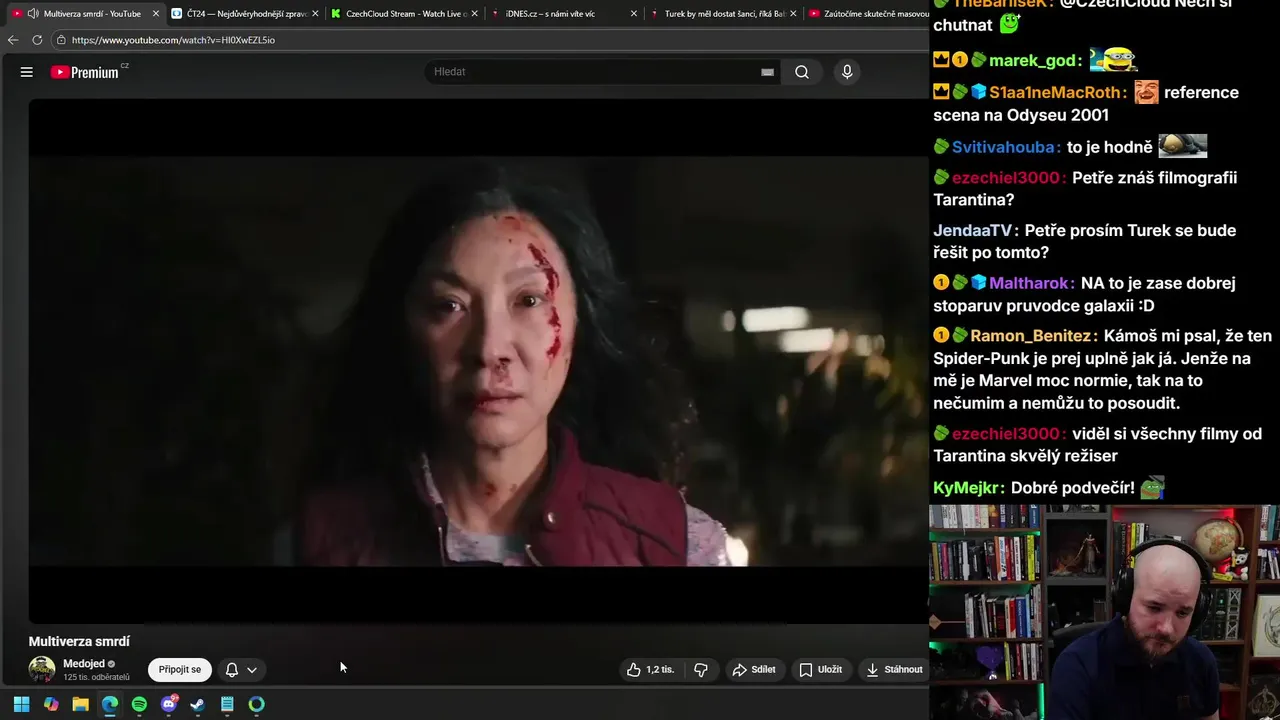The height and width of the screenshot is (720, 1280).
Task: Open File Explorer from the taskbar
Action: 80,704
